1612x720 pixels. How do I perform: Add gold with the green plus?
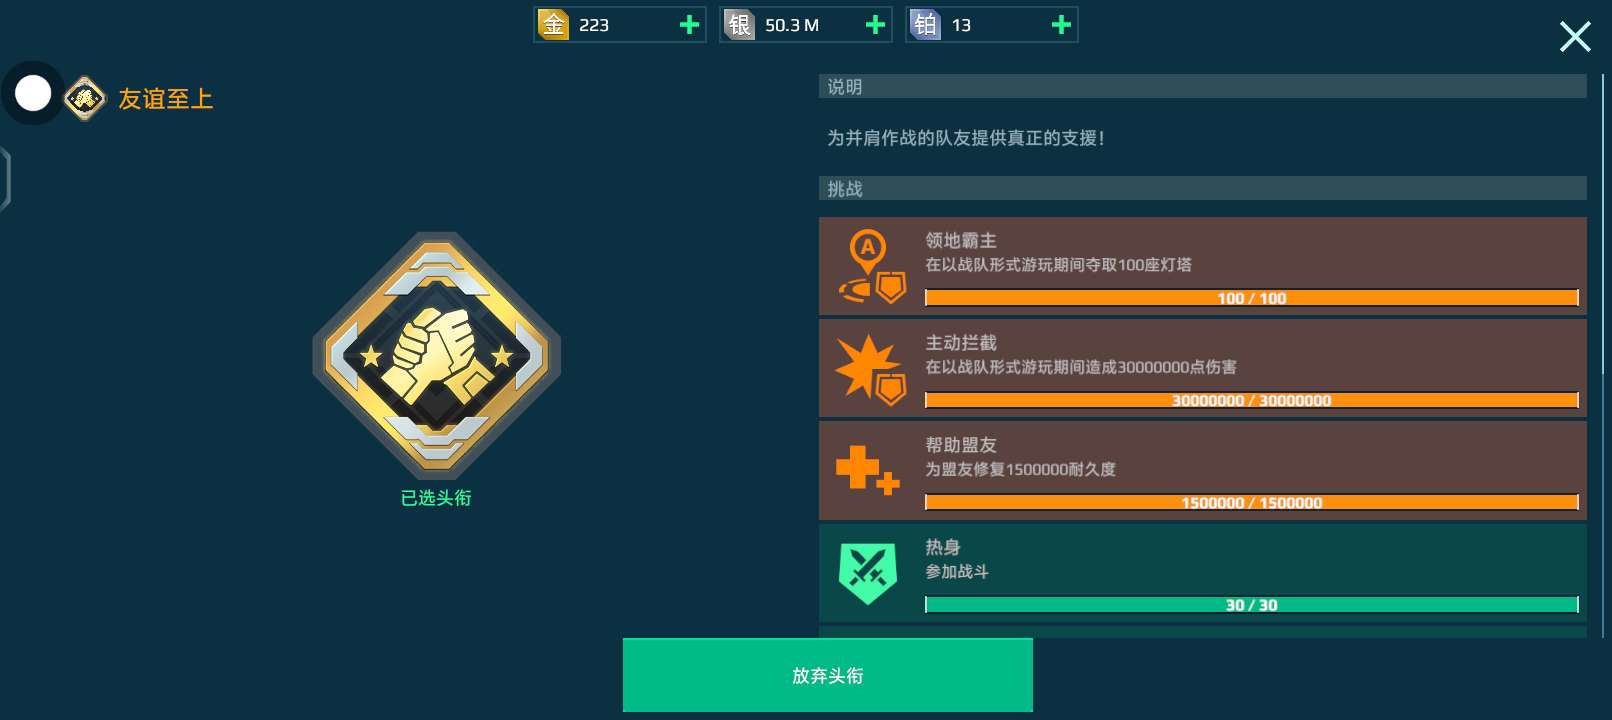point(689,25)
